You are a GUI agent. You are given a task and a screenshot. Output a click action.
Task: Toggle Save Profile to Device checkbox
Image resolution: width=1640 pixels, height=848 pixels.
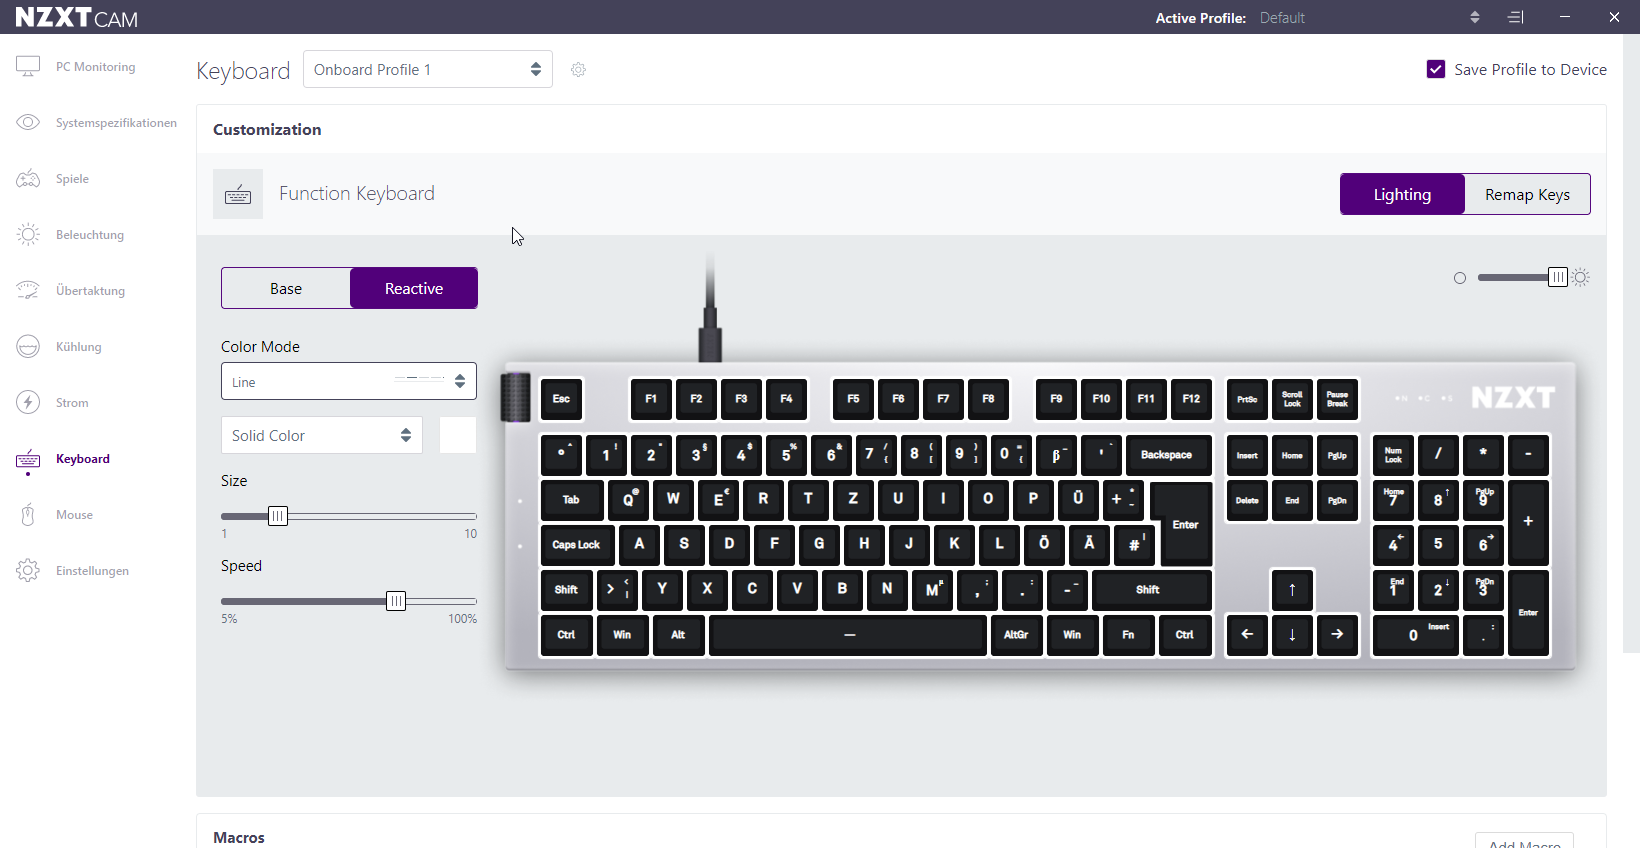1436,69
